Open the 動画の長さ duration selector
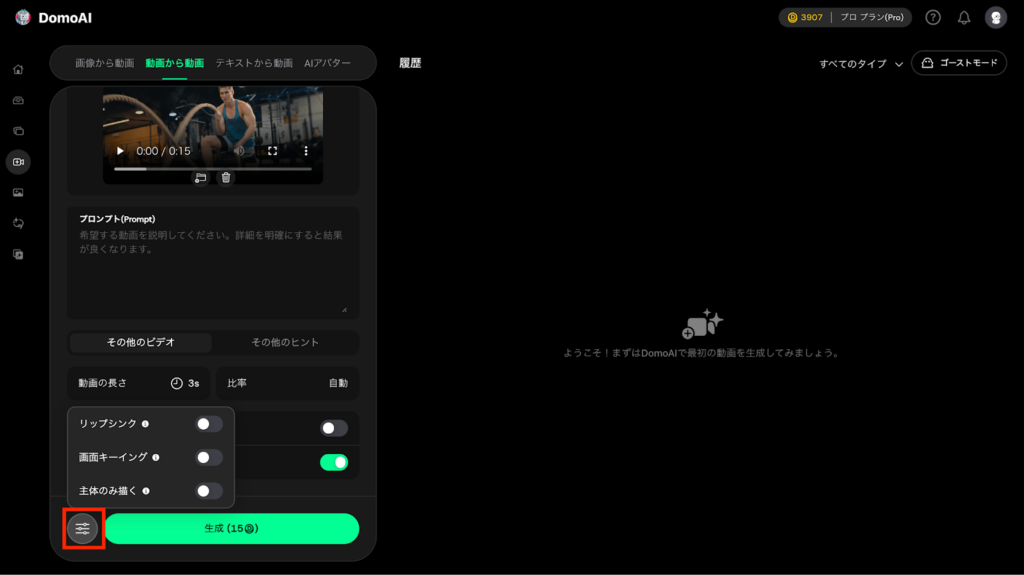This screenshot has height=575, width=1024. (x=139, y=383)
